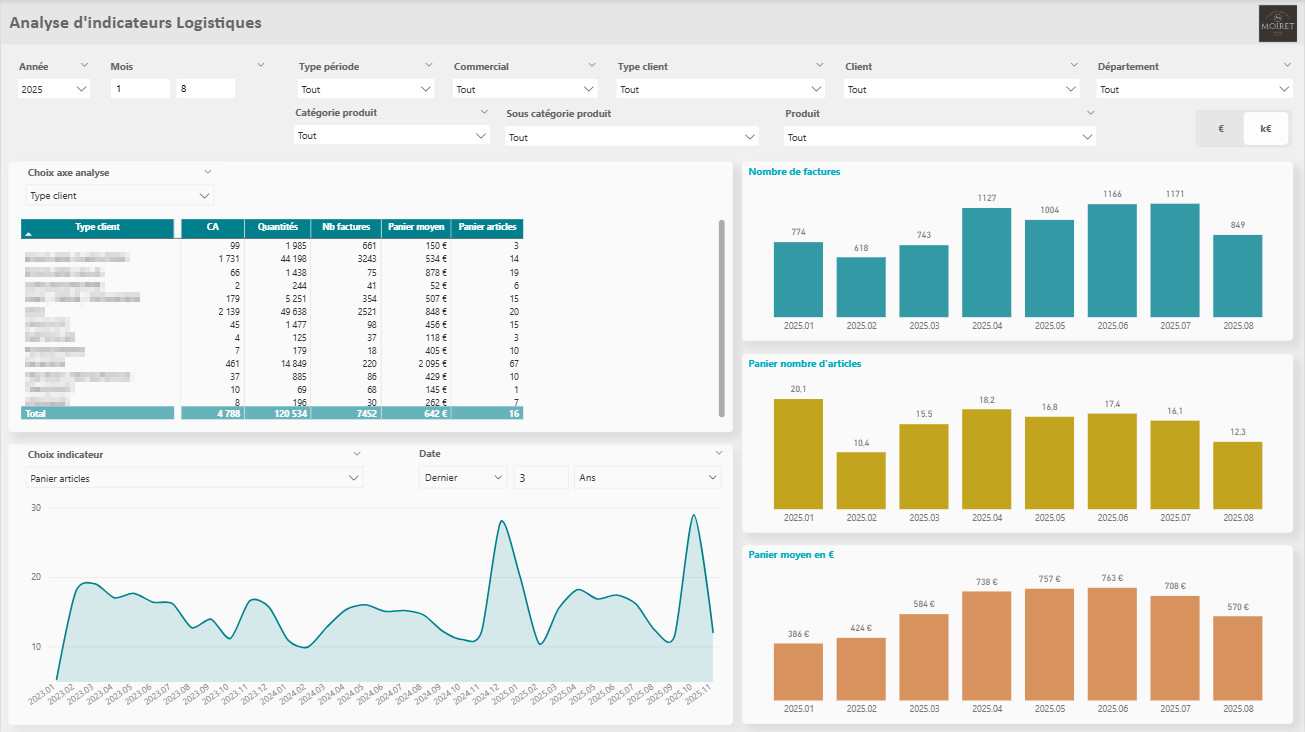Click the chevron icon beside Sous catégorie produit title

point(750,113)
